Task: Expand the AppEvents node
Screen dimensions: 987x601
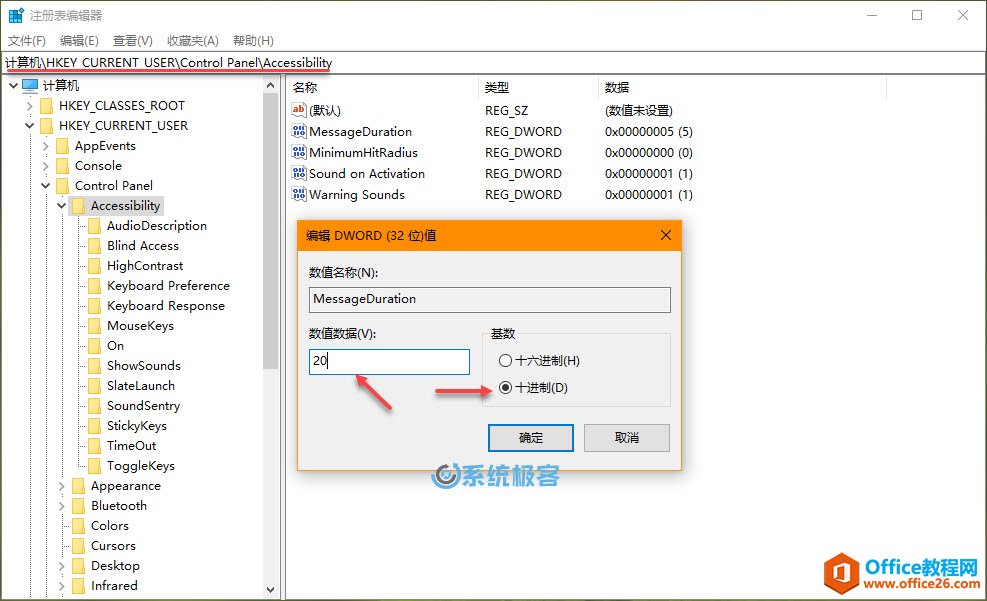Action: pos(45,147)
